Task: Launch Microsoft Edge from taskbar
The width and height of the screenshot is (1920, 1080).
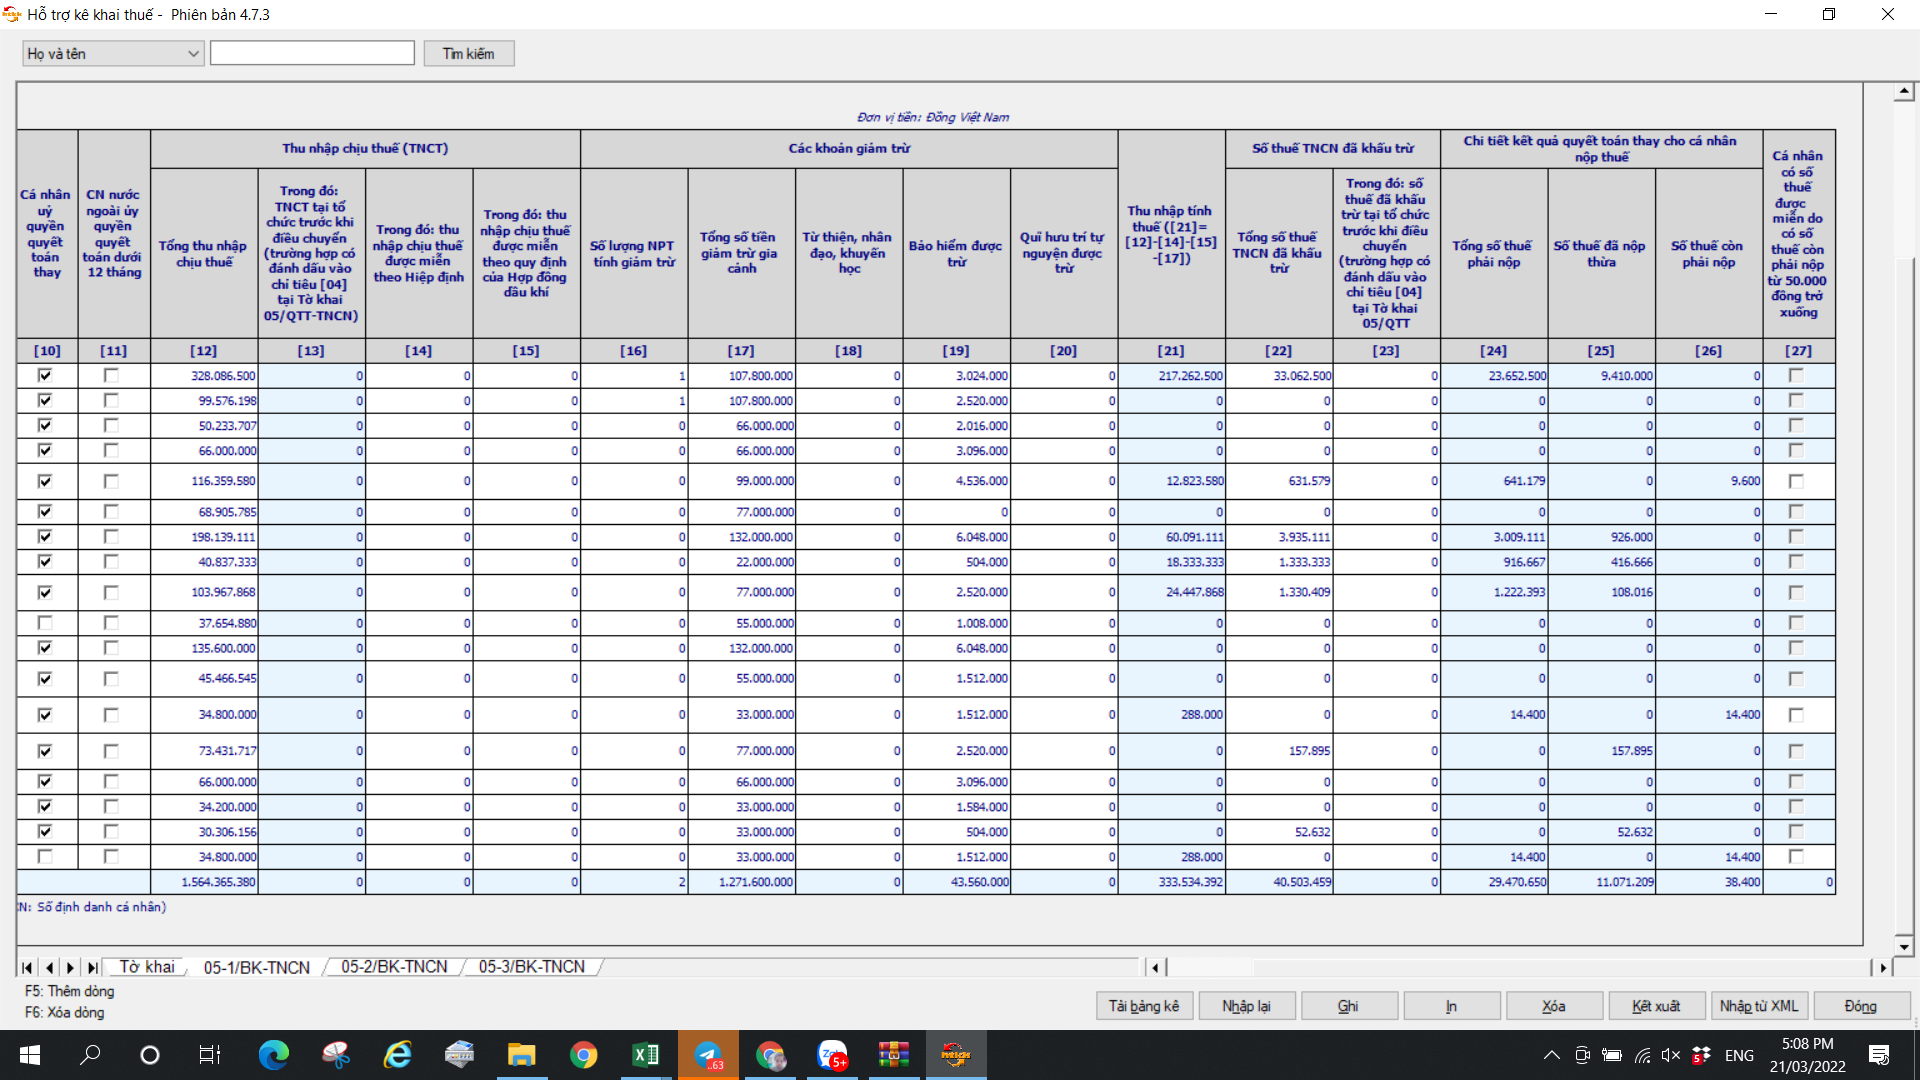Action: click(273, 1055)
